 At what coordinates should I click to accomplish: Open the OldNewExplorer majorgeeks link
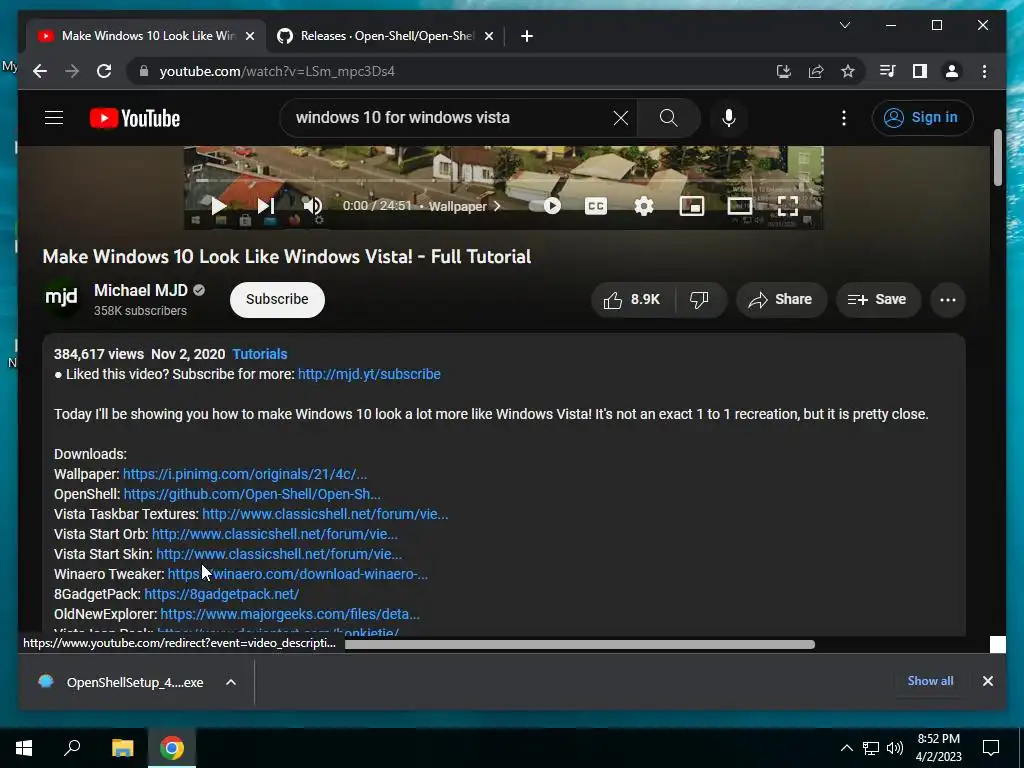(x=290, y=615)
